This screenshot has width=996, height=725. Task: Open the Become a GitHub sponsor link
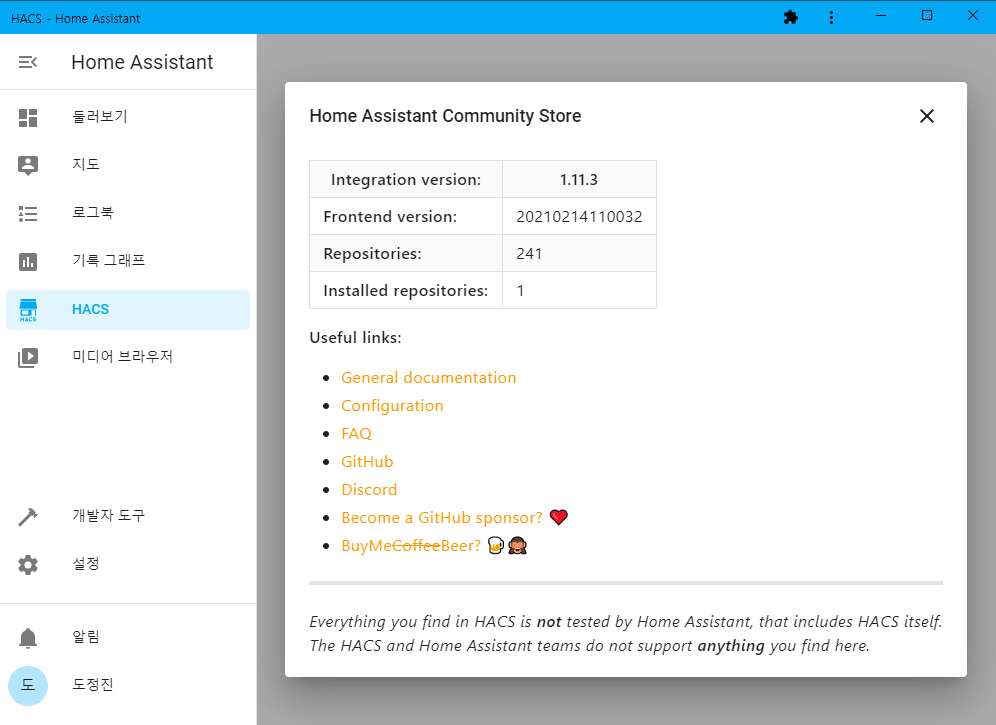point(442,518)
